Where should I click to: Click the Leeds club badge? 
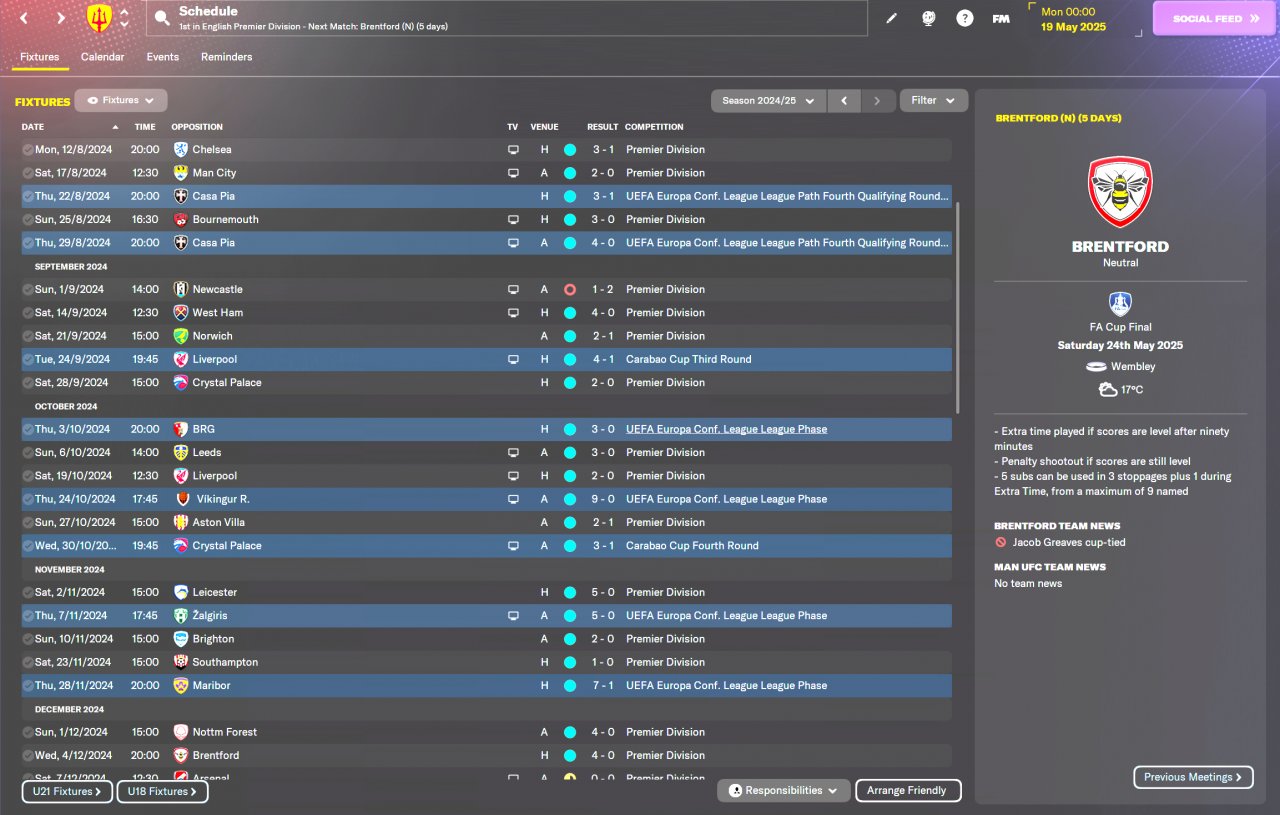[181, 452]
